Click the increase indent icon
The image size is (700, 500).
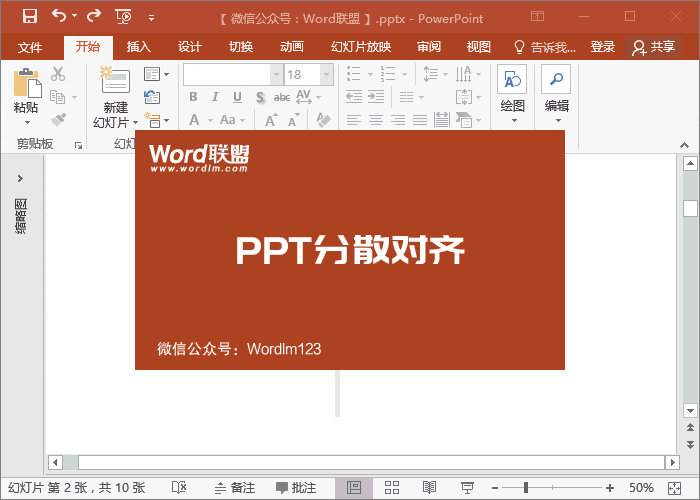tap(376, 96)
